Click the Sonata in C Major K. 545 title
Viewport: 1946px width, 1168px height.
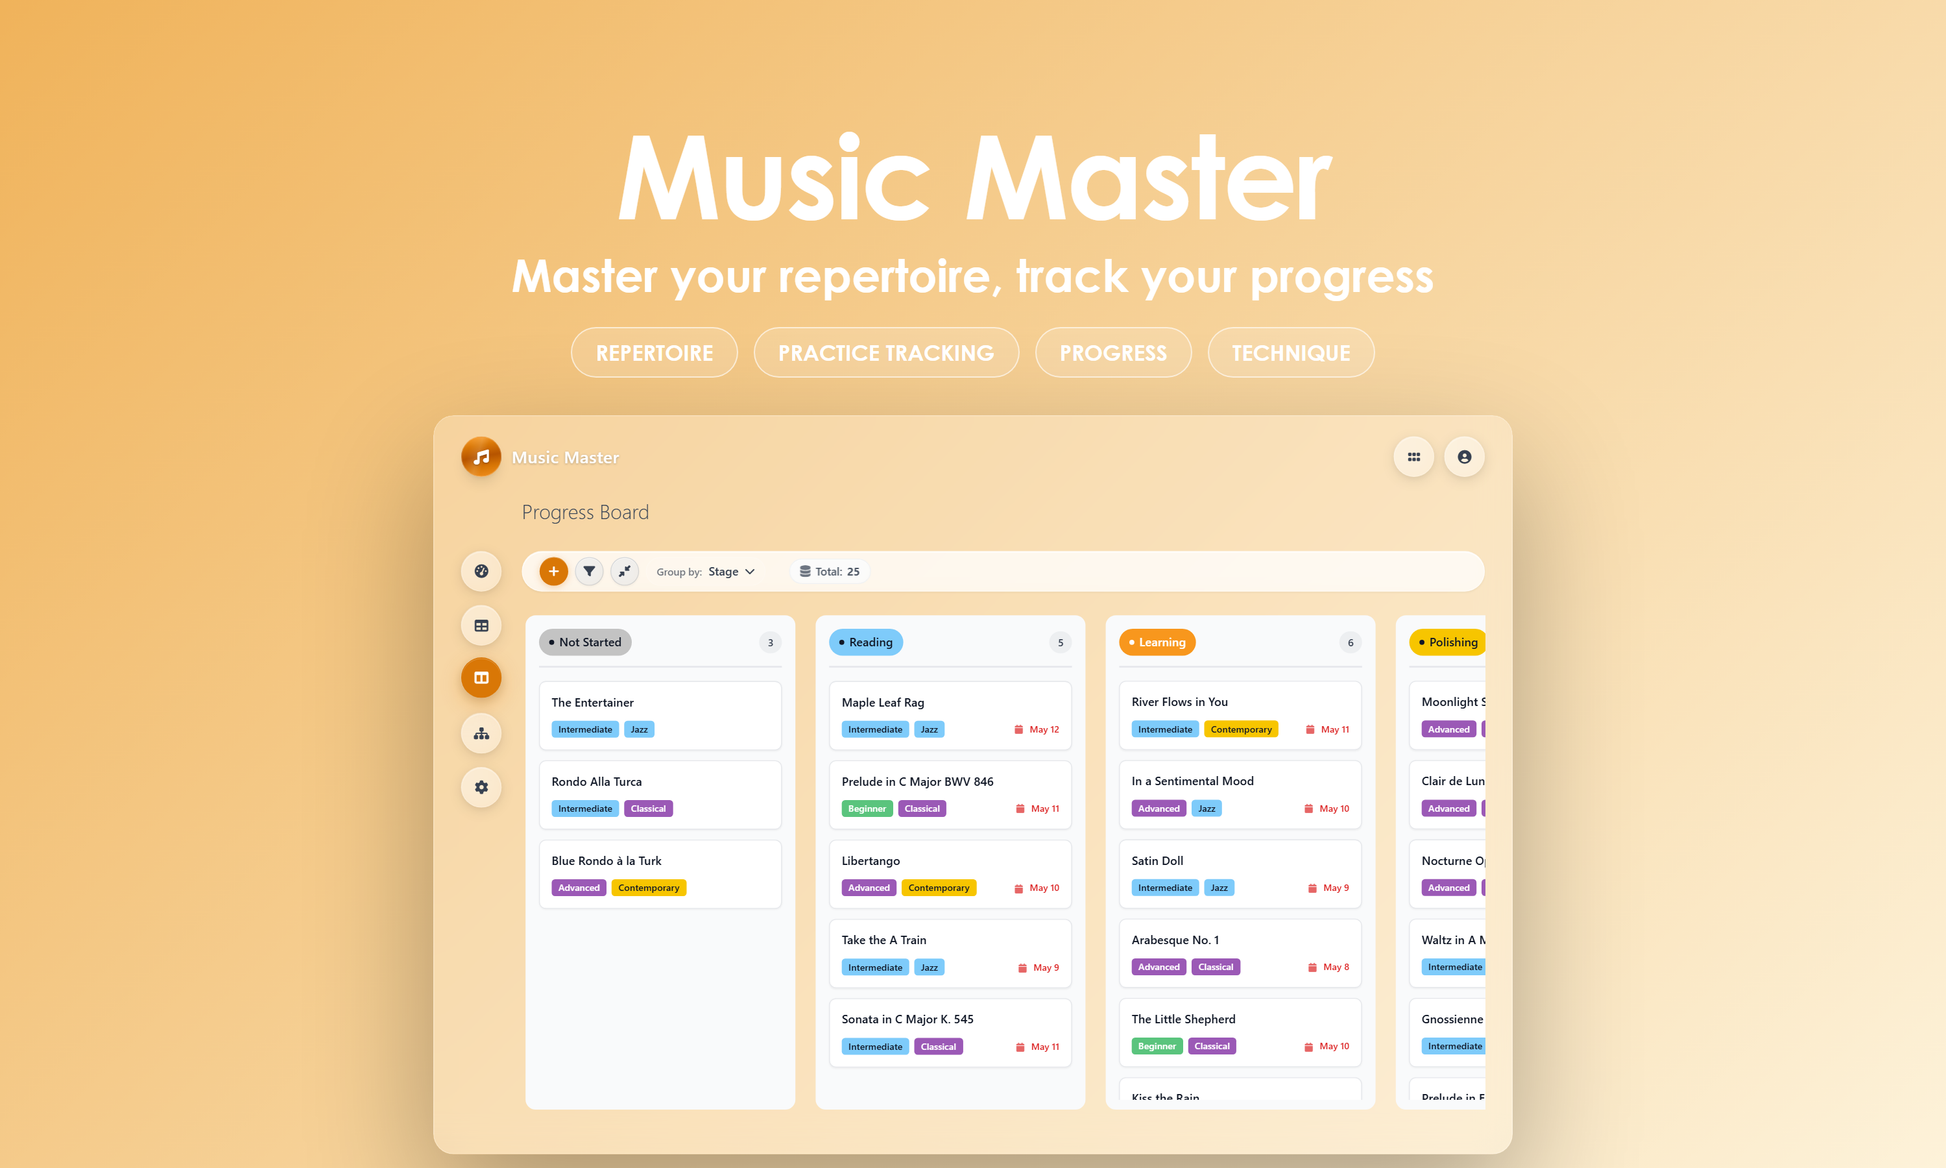coord(907,1019)
